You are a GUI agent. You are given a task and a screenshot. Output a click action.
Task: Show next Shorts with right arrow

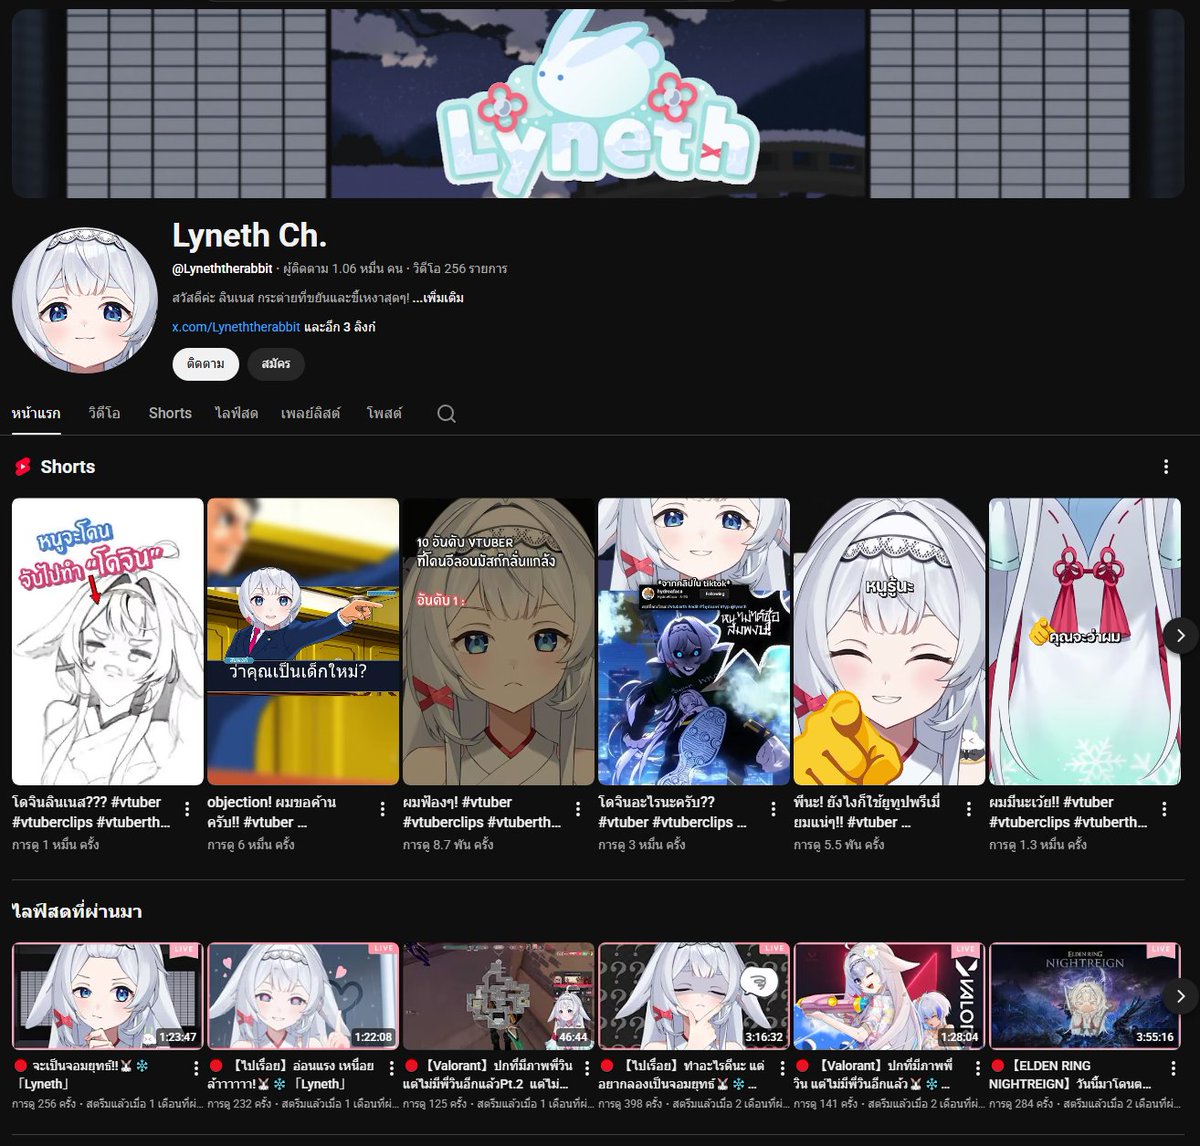click(1181, 636)
